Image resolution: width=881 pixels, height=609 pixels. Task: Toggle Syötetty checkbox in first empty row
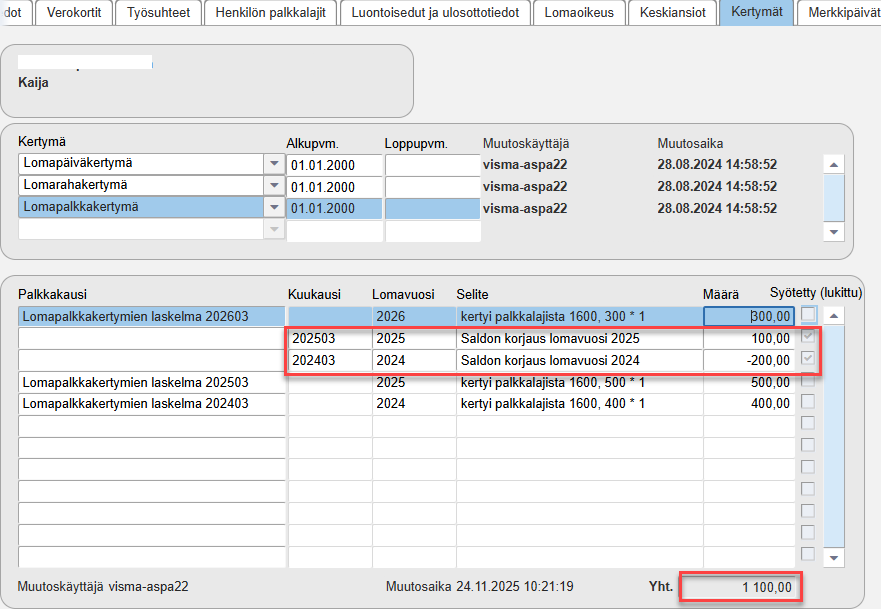808,423
